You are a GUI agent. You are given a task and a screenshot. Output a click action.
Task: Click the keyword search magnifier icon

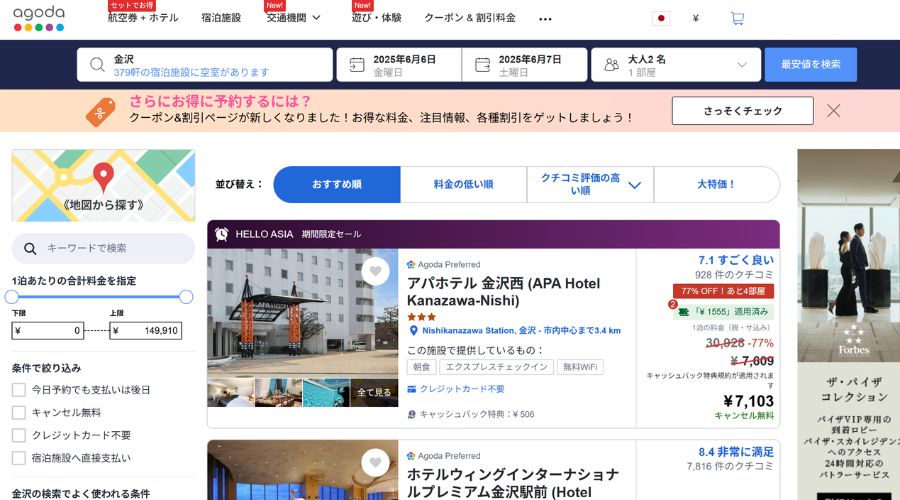(30, 249)
